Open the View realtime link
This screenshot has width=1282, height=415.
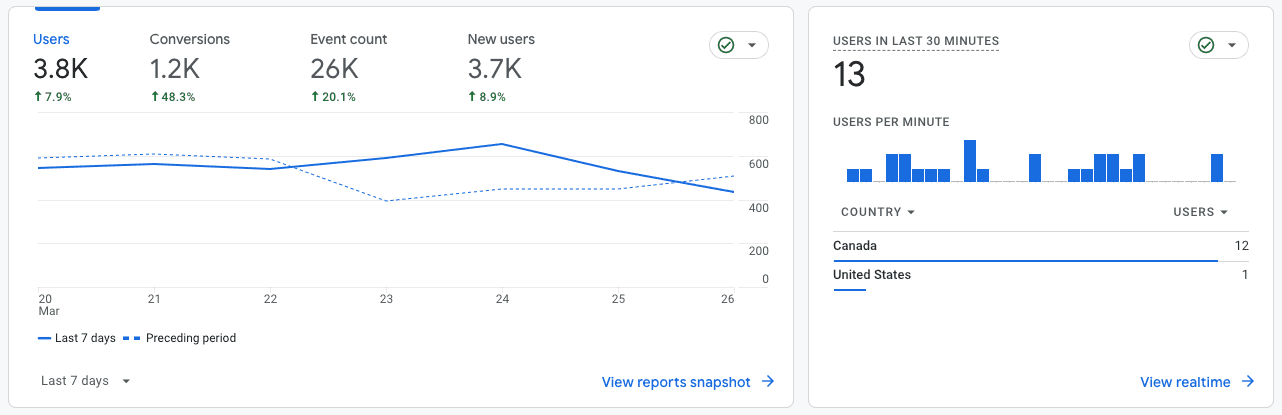[x=1185, y=382]
